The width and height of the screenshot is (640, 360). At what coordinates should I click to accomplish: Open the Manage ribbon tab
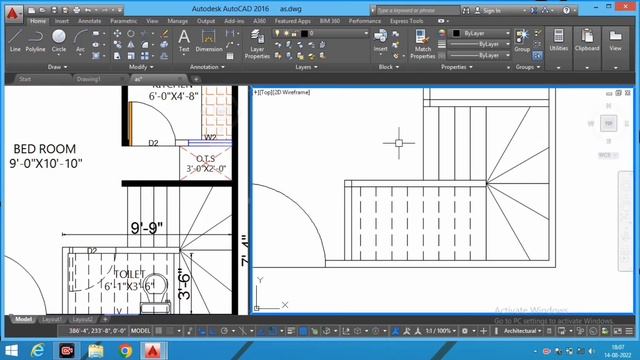178,21
